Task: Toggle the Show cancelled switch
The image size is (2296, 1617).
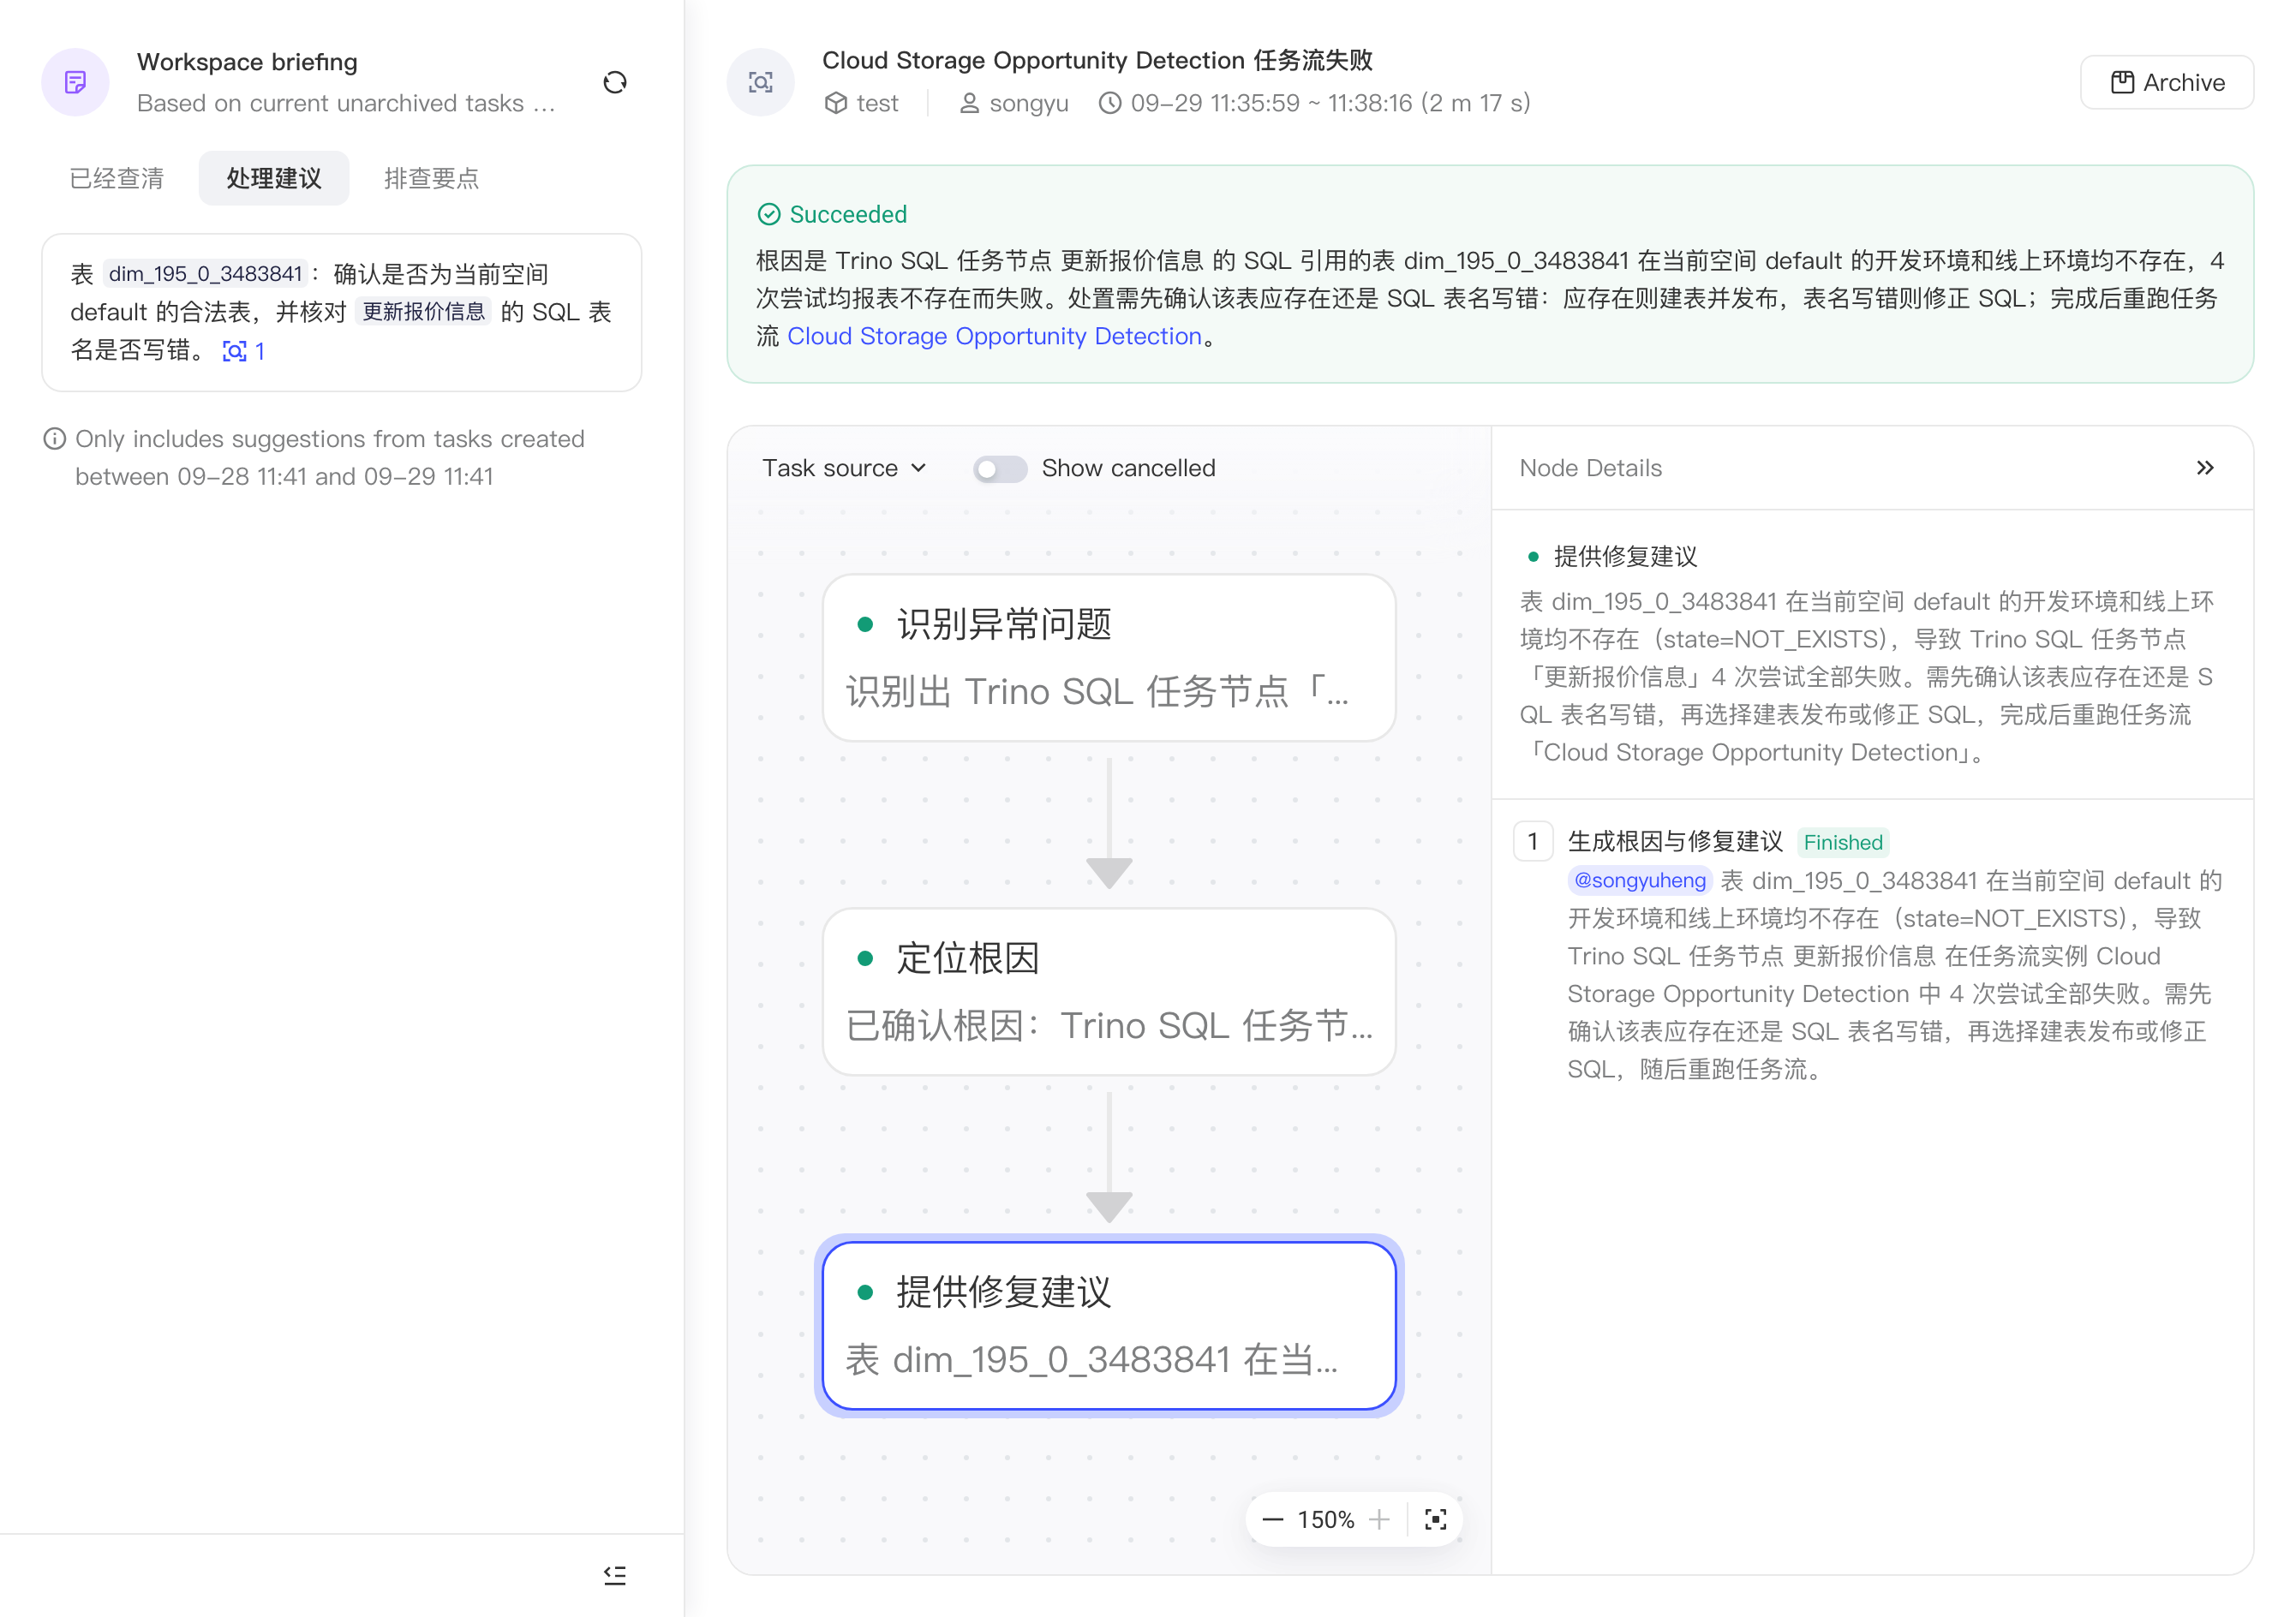Action: click(1000, 468)
